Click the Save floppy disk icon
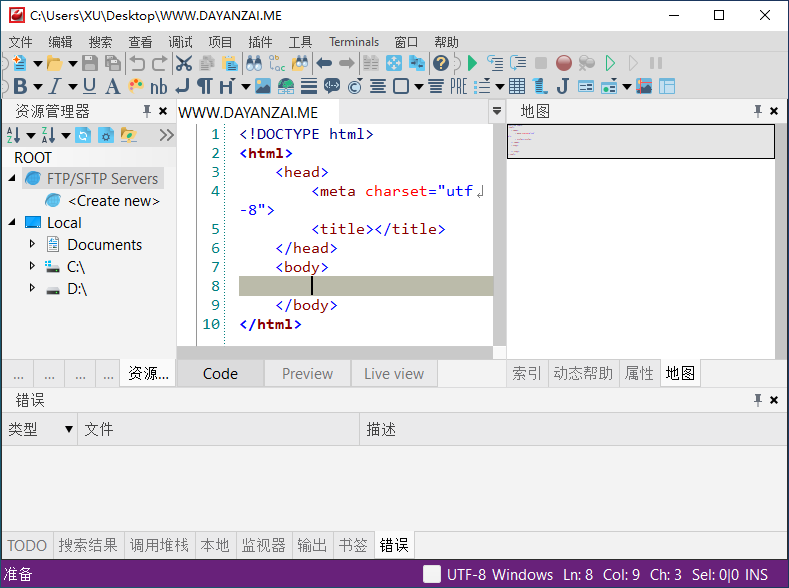The height and width of the screenshot is (588, 789). (x=90, y=63)
